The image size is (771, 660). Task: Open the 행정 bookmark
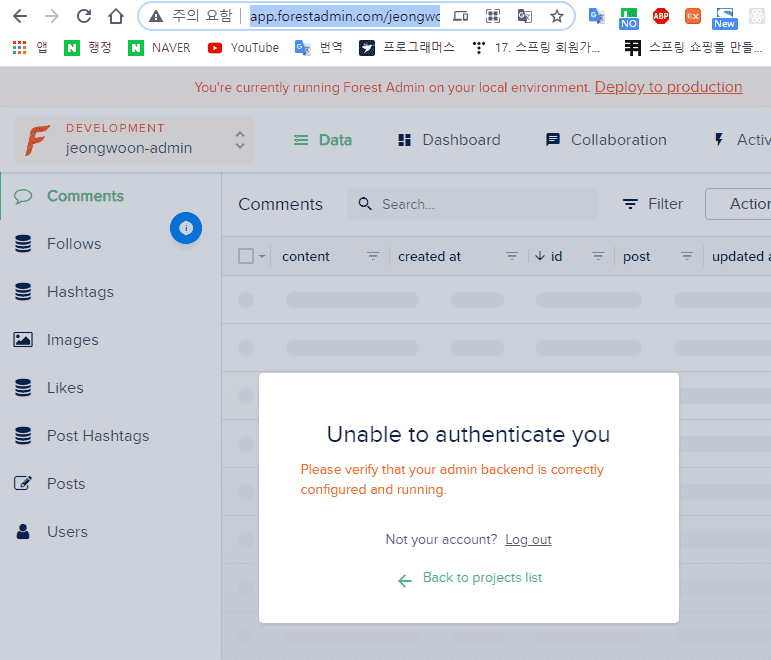tap(88, 48)
